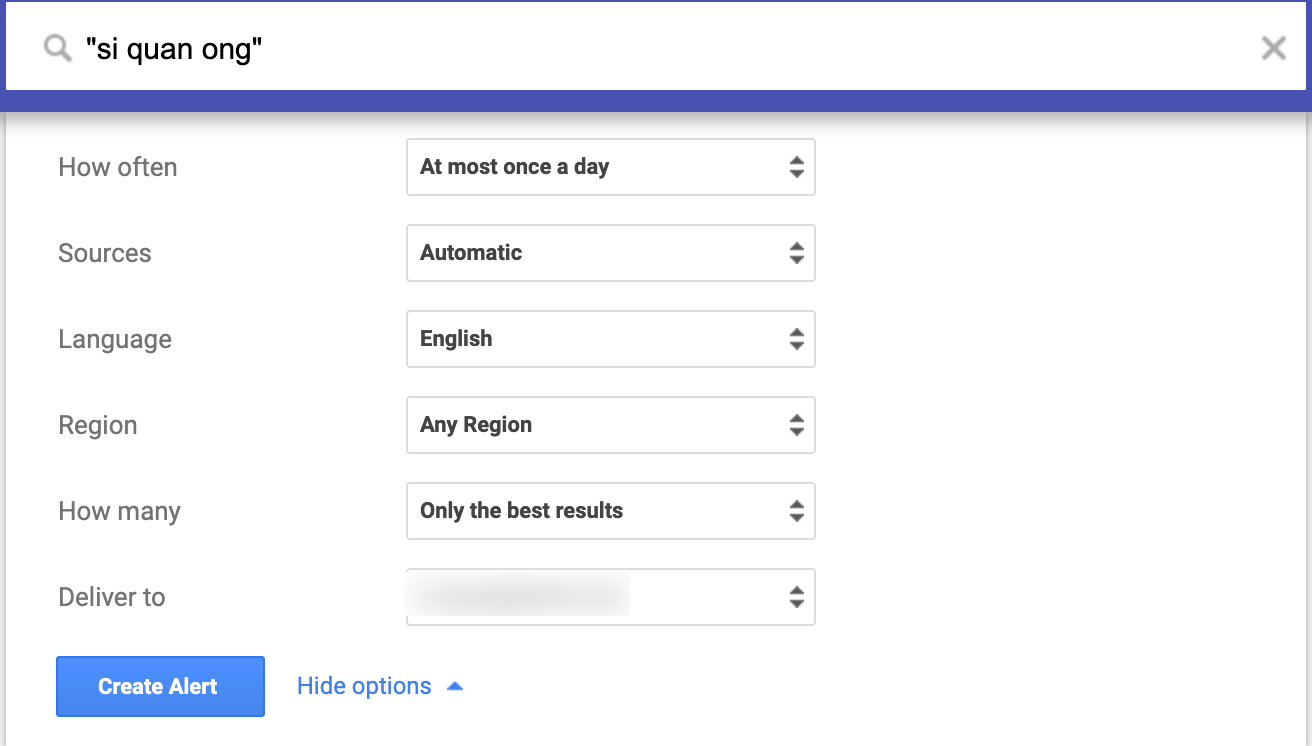Click the stepper arrows on Language dropdown

[797, 339]
